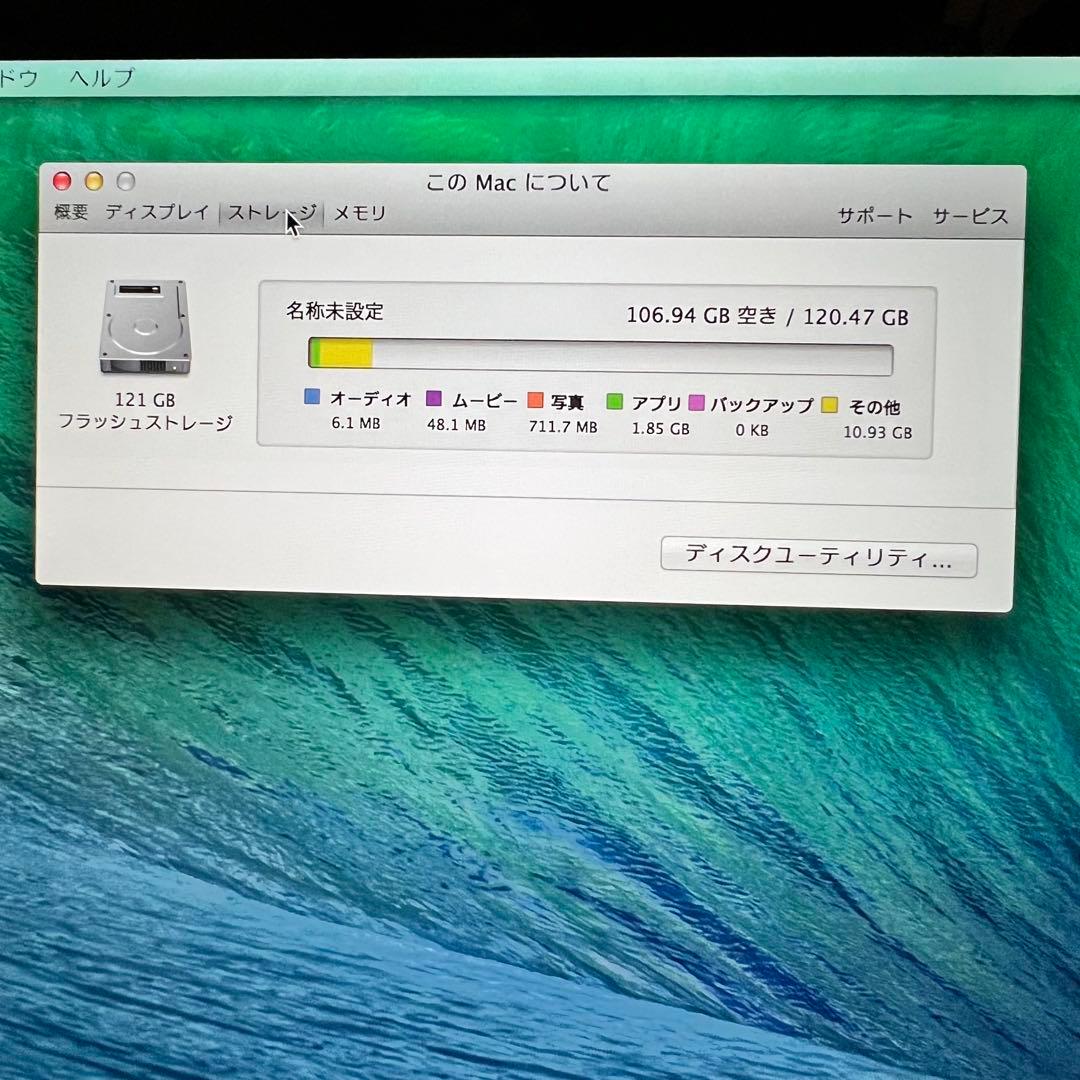The height and width of the screenshot is (1080, 1080).
Task: Launch ディスクユーティリティ
Action: point(818,558)
